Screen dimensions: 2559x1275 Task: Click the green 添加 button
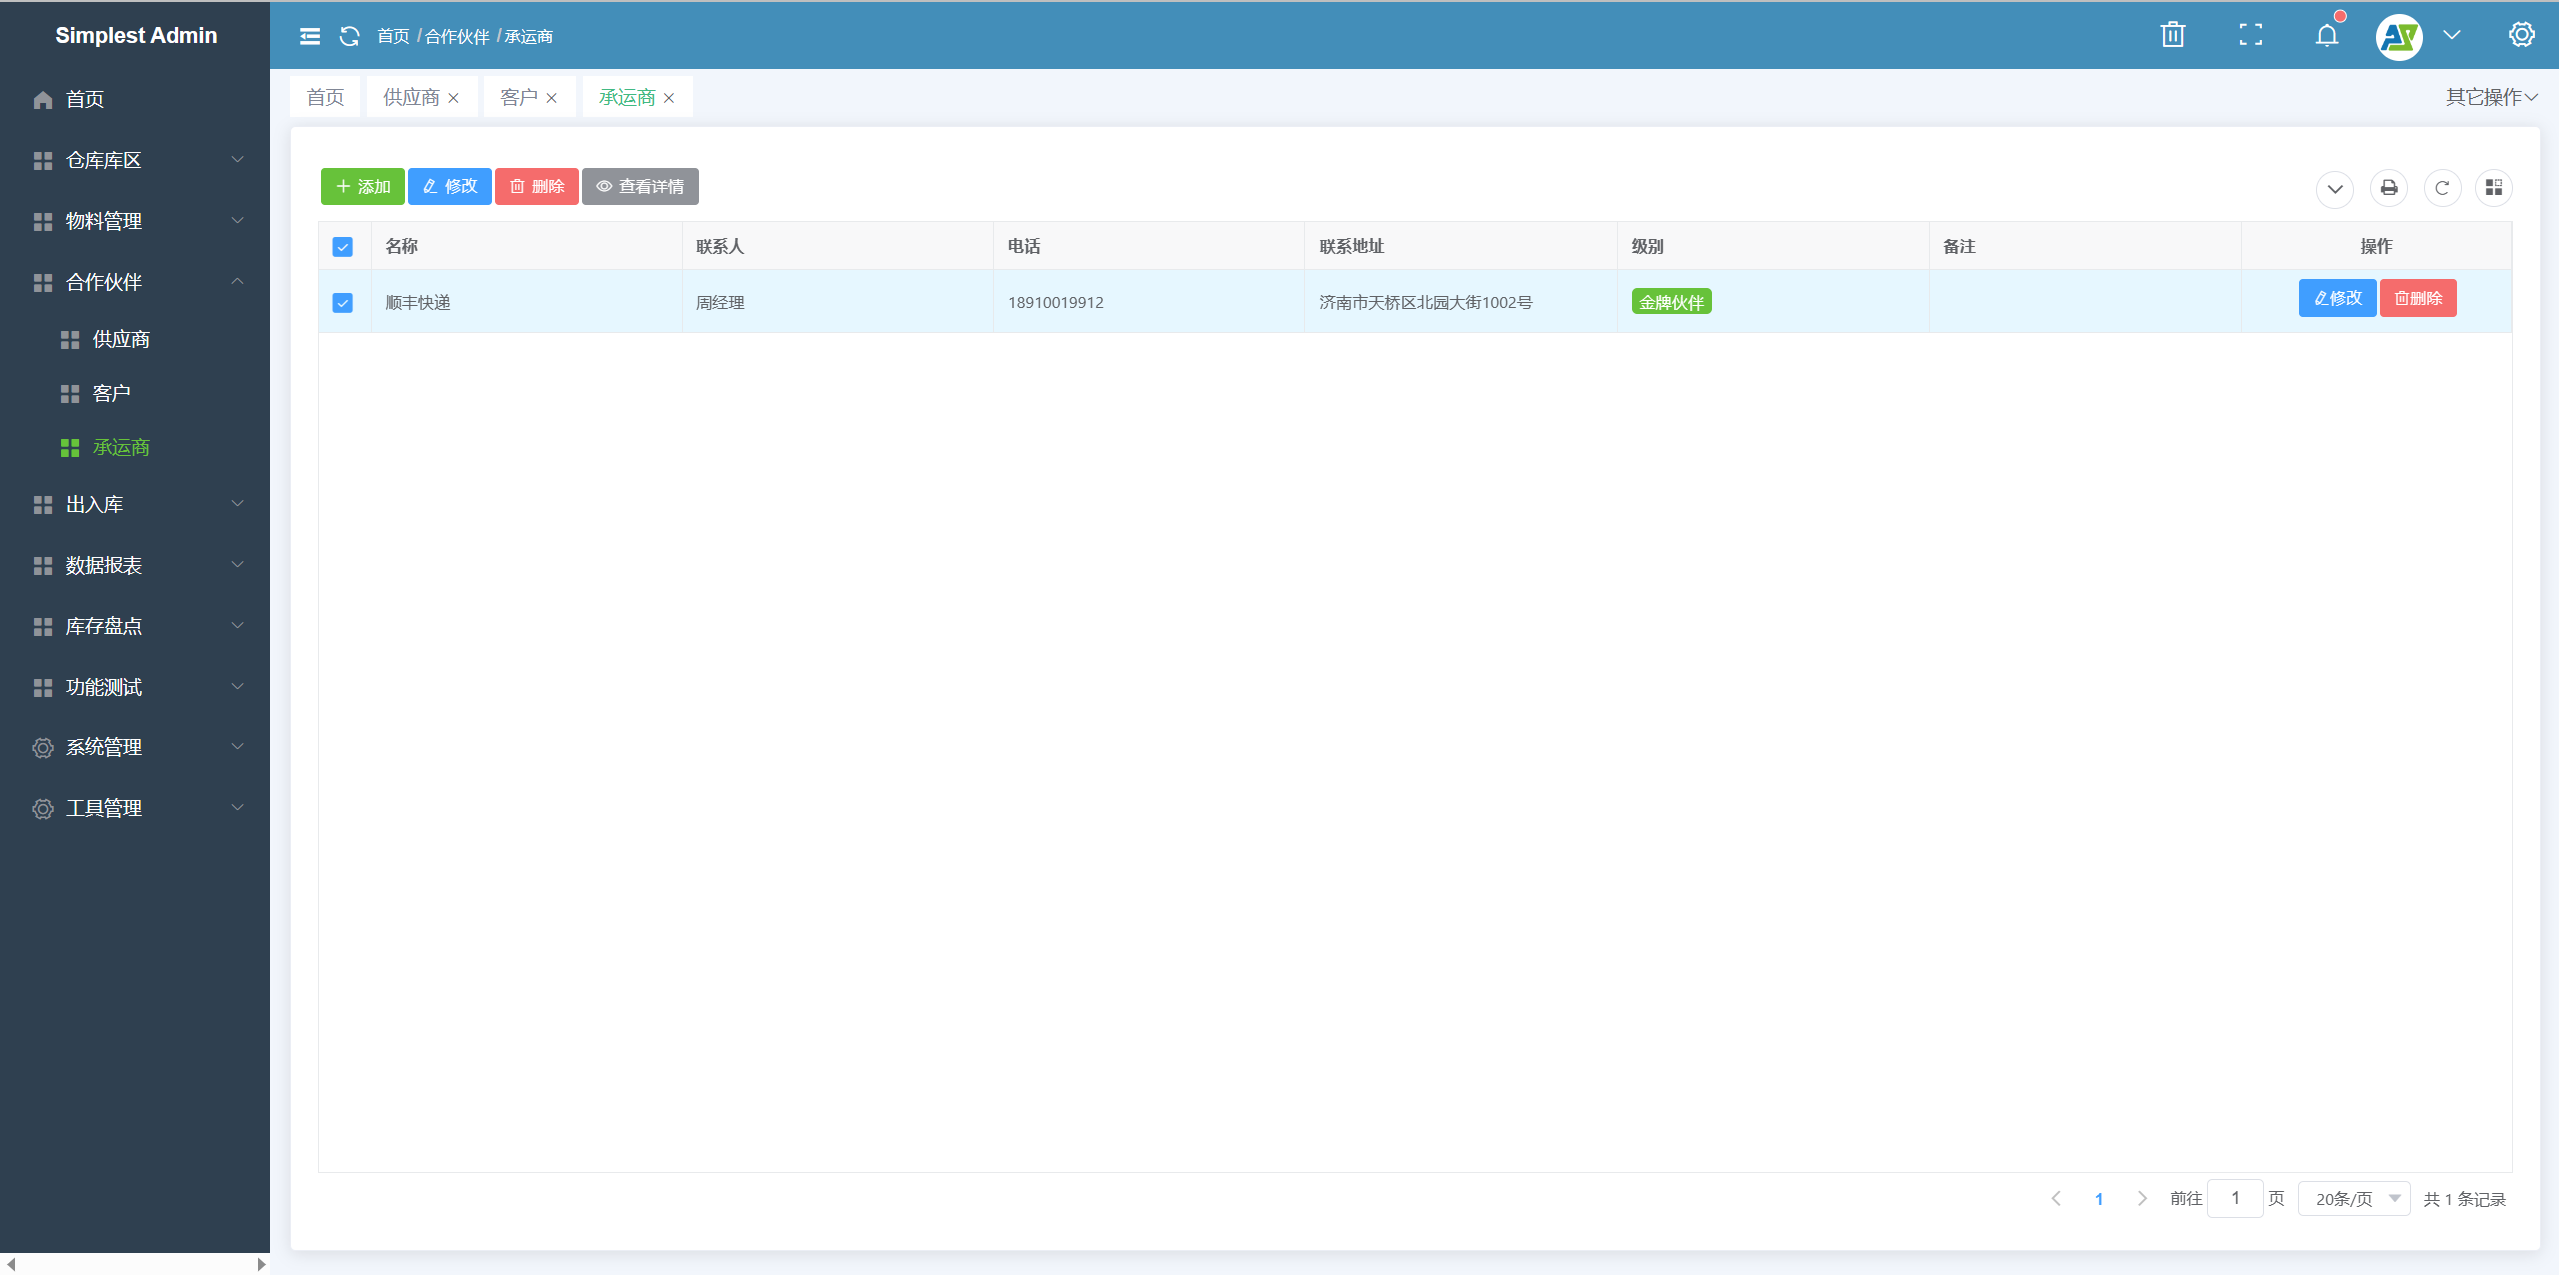362,187
